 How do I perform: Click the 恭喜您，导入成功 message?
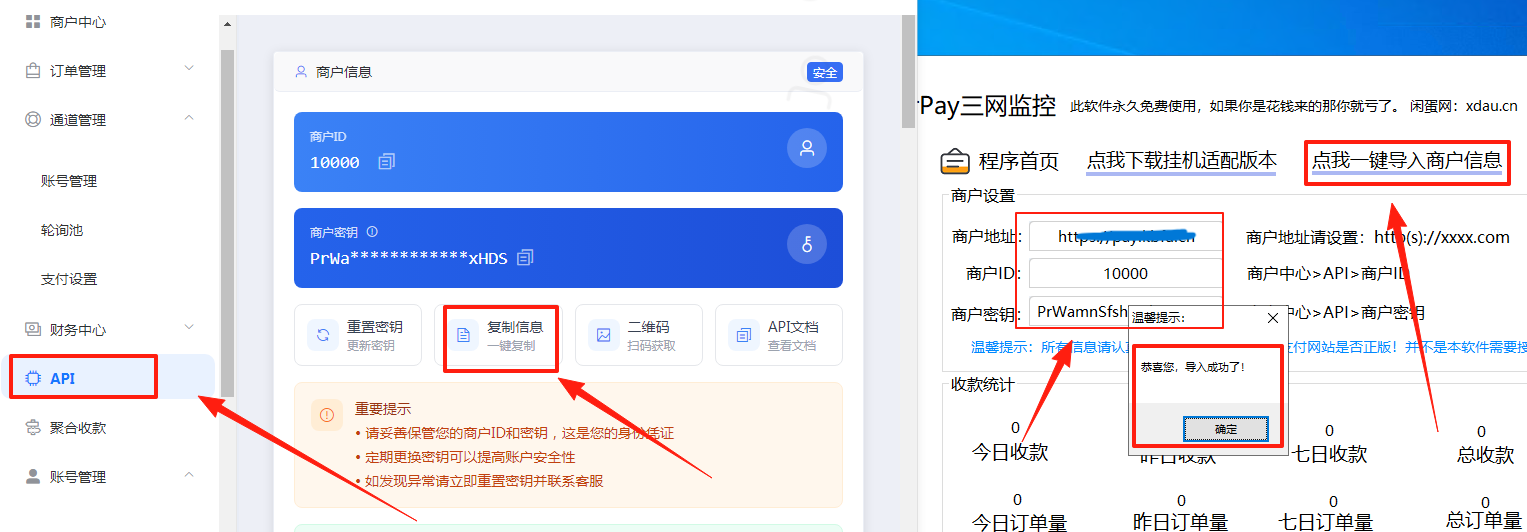tap(1193, 368)
